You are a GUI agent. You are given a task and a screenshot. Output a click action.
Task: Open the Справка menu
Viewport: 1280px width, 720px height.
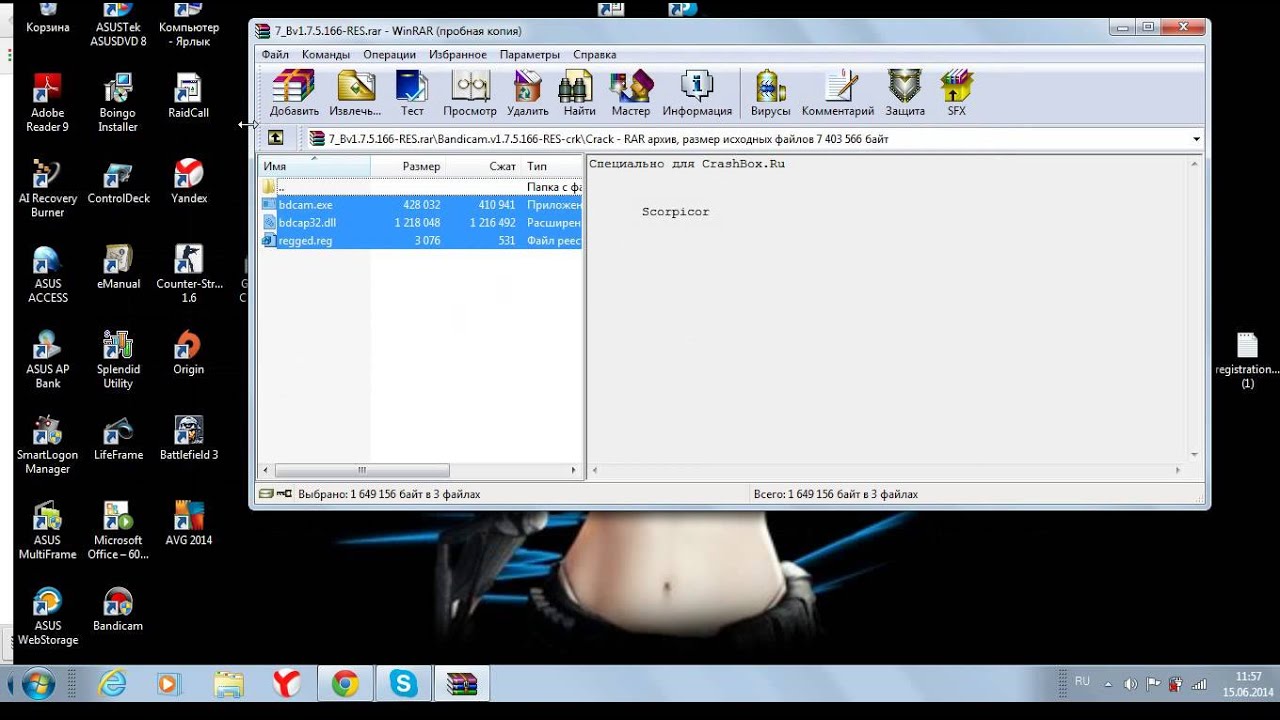[595, 54]
